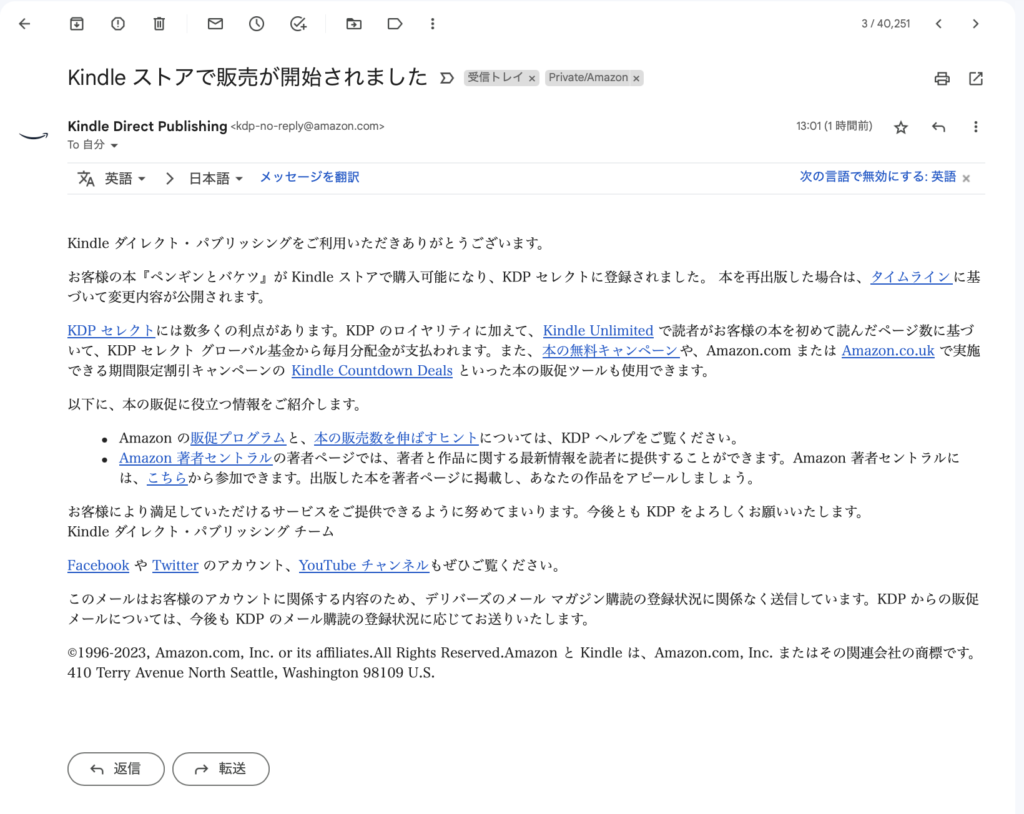Star this Kindle Direct Publishing email
1024x814 pixels.
[901, 127]
